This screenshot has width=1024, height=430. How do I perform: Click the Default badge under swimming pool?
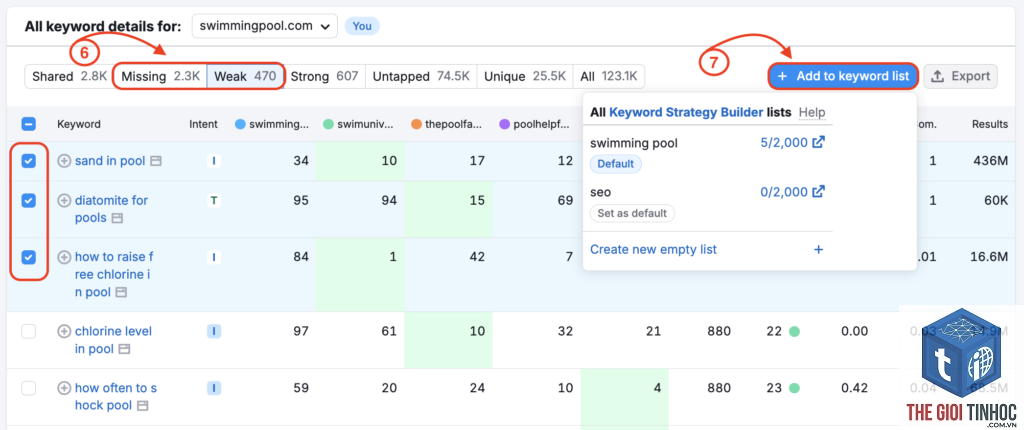coord(616,164)
